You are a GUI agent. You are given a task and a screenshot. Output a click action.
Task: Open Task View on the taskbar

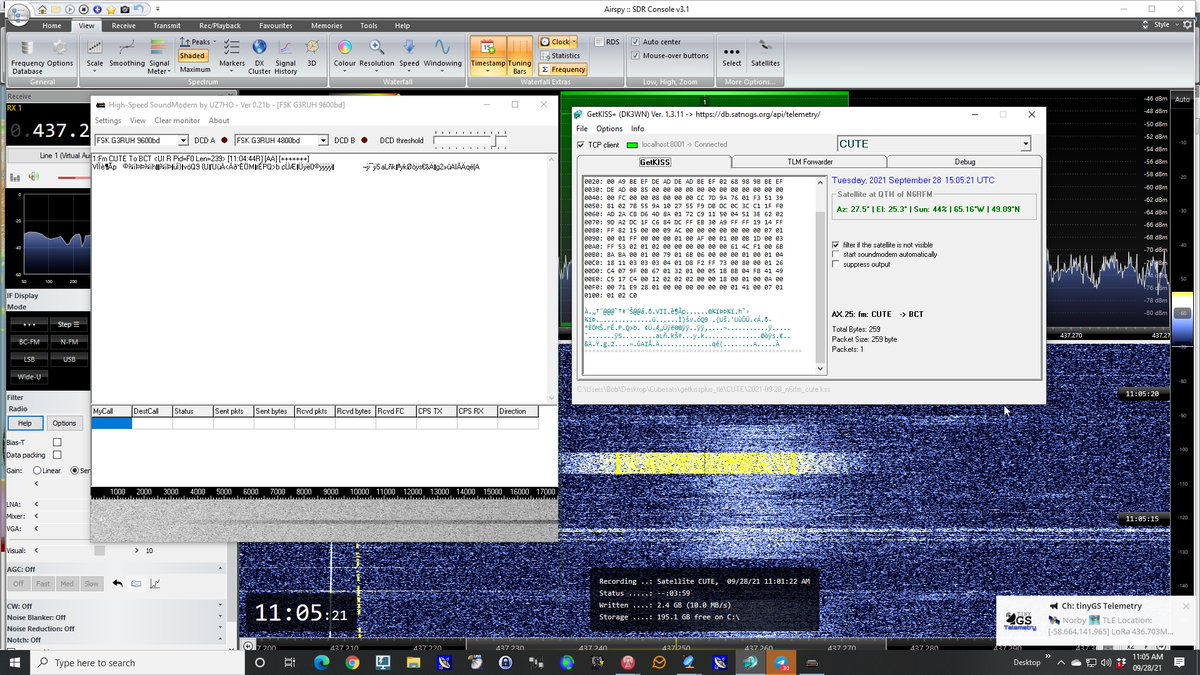point(290,662)
